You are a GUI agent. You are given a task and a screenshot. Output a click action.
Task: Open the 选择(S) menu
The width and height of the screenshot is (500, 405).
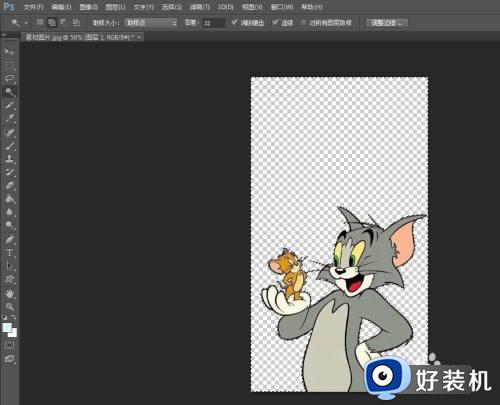172,7
